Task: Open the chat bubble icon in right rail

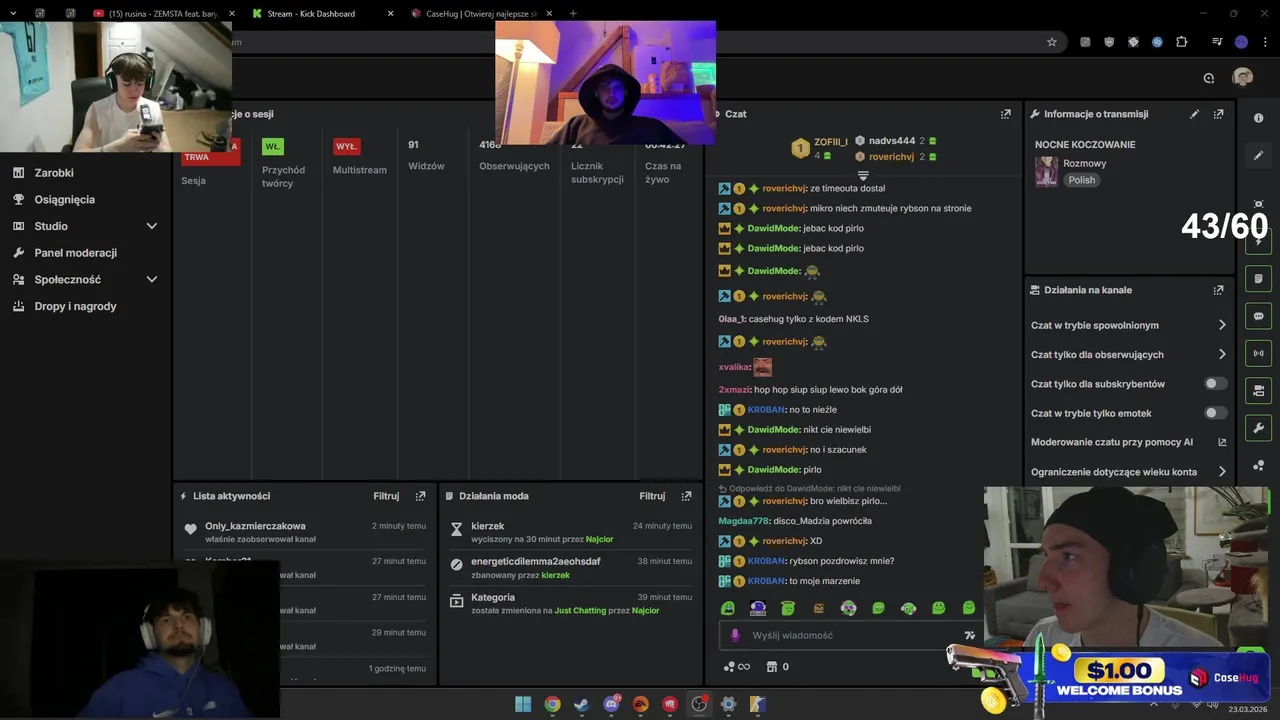Action: tap(1259, 316)
